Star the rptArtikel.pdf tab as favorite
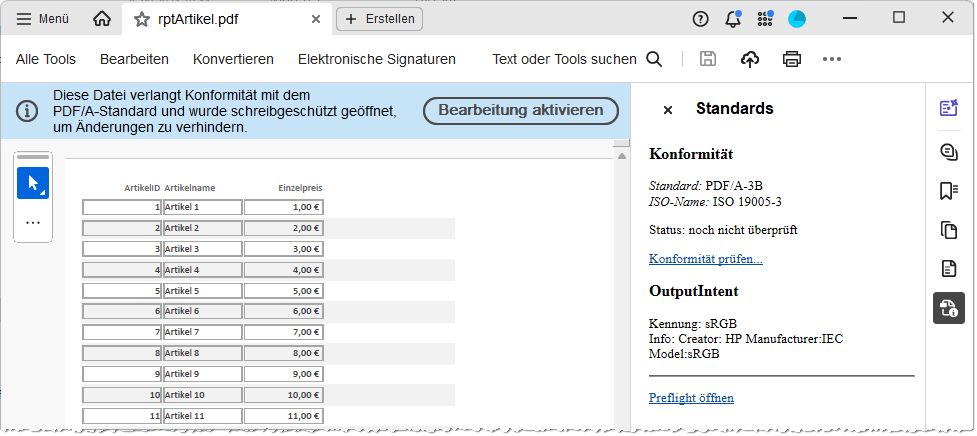The width and height of the screenshot is (977, 436). [x=142, y=19]
